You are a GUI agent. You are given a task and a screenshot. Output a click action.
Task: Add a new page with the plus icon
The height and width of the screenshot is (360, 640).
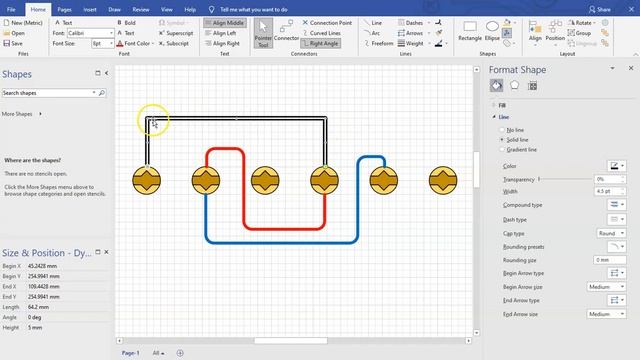pos(180,353)
